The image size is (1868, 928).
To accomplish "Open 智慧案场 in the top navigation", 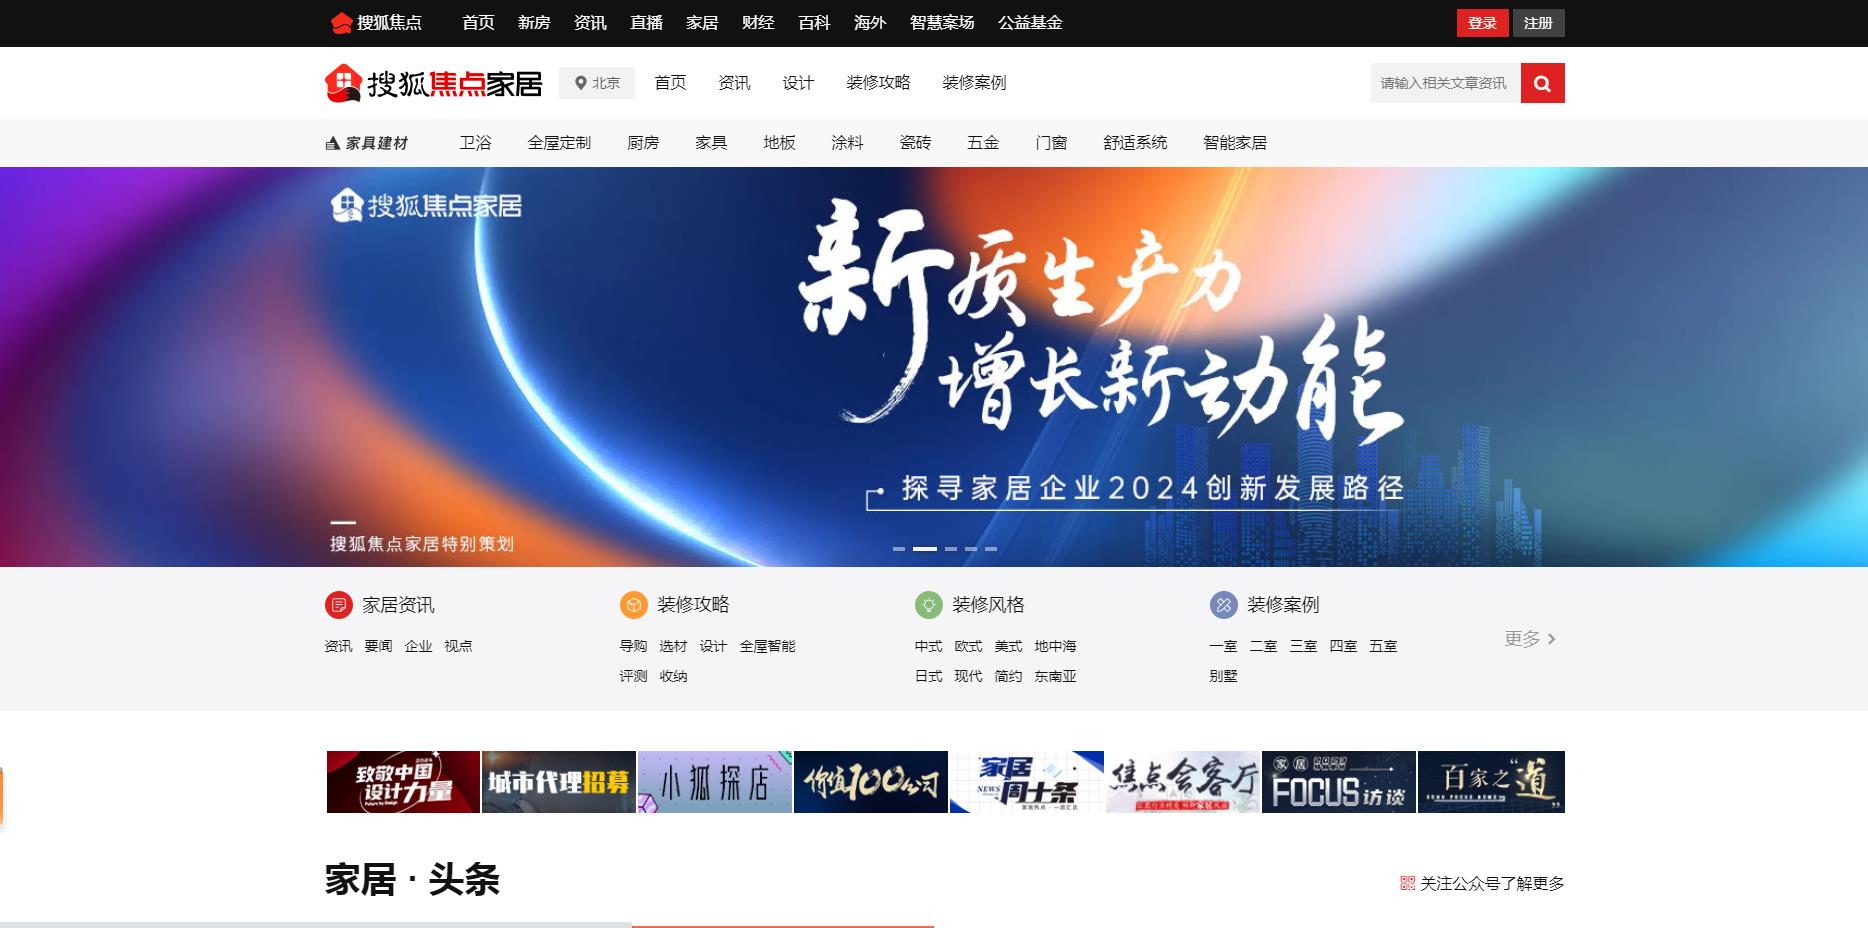I will coord(942,23).
